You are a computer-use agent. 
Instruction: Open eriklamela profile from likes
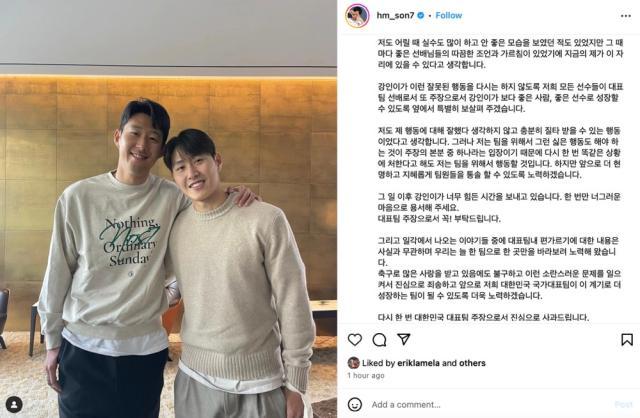click(x=418, y=363)
